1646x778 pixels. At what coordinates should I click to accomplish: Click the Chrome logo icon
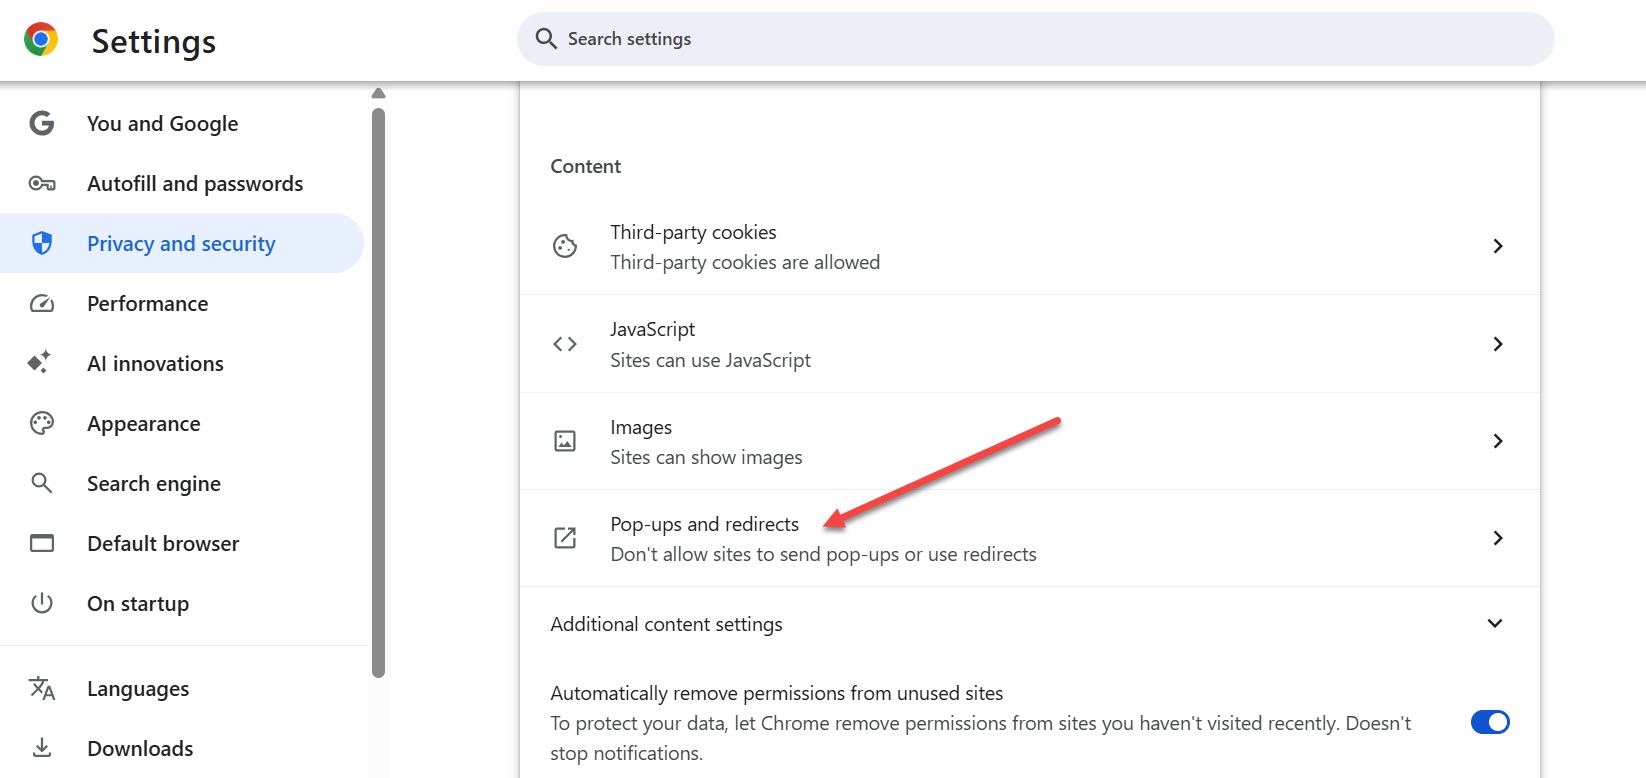coord(41,39)
